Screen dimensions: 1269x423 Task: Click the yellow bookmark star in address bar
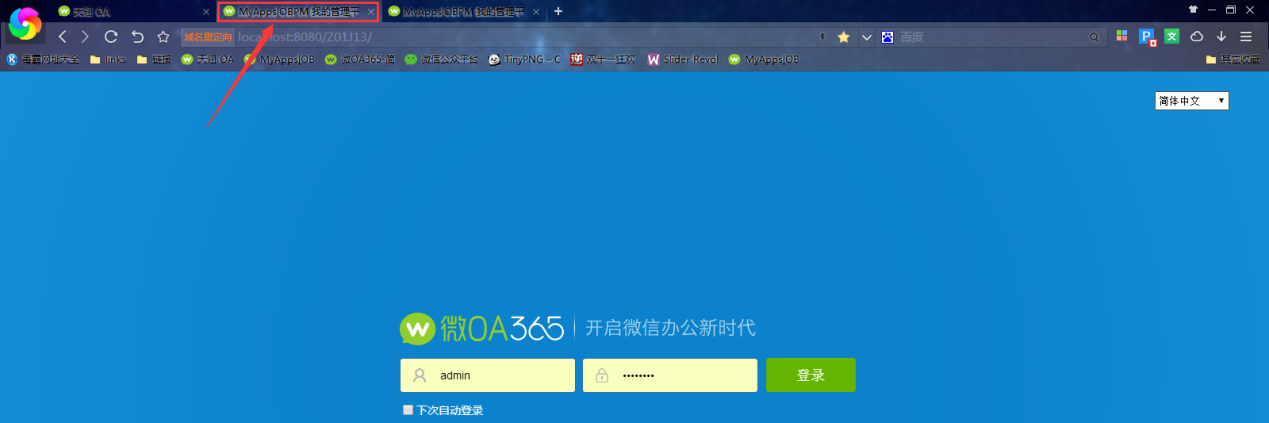(x=843, y=37)
